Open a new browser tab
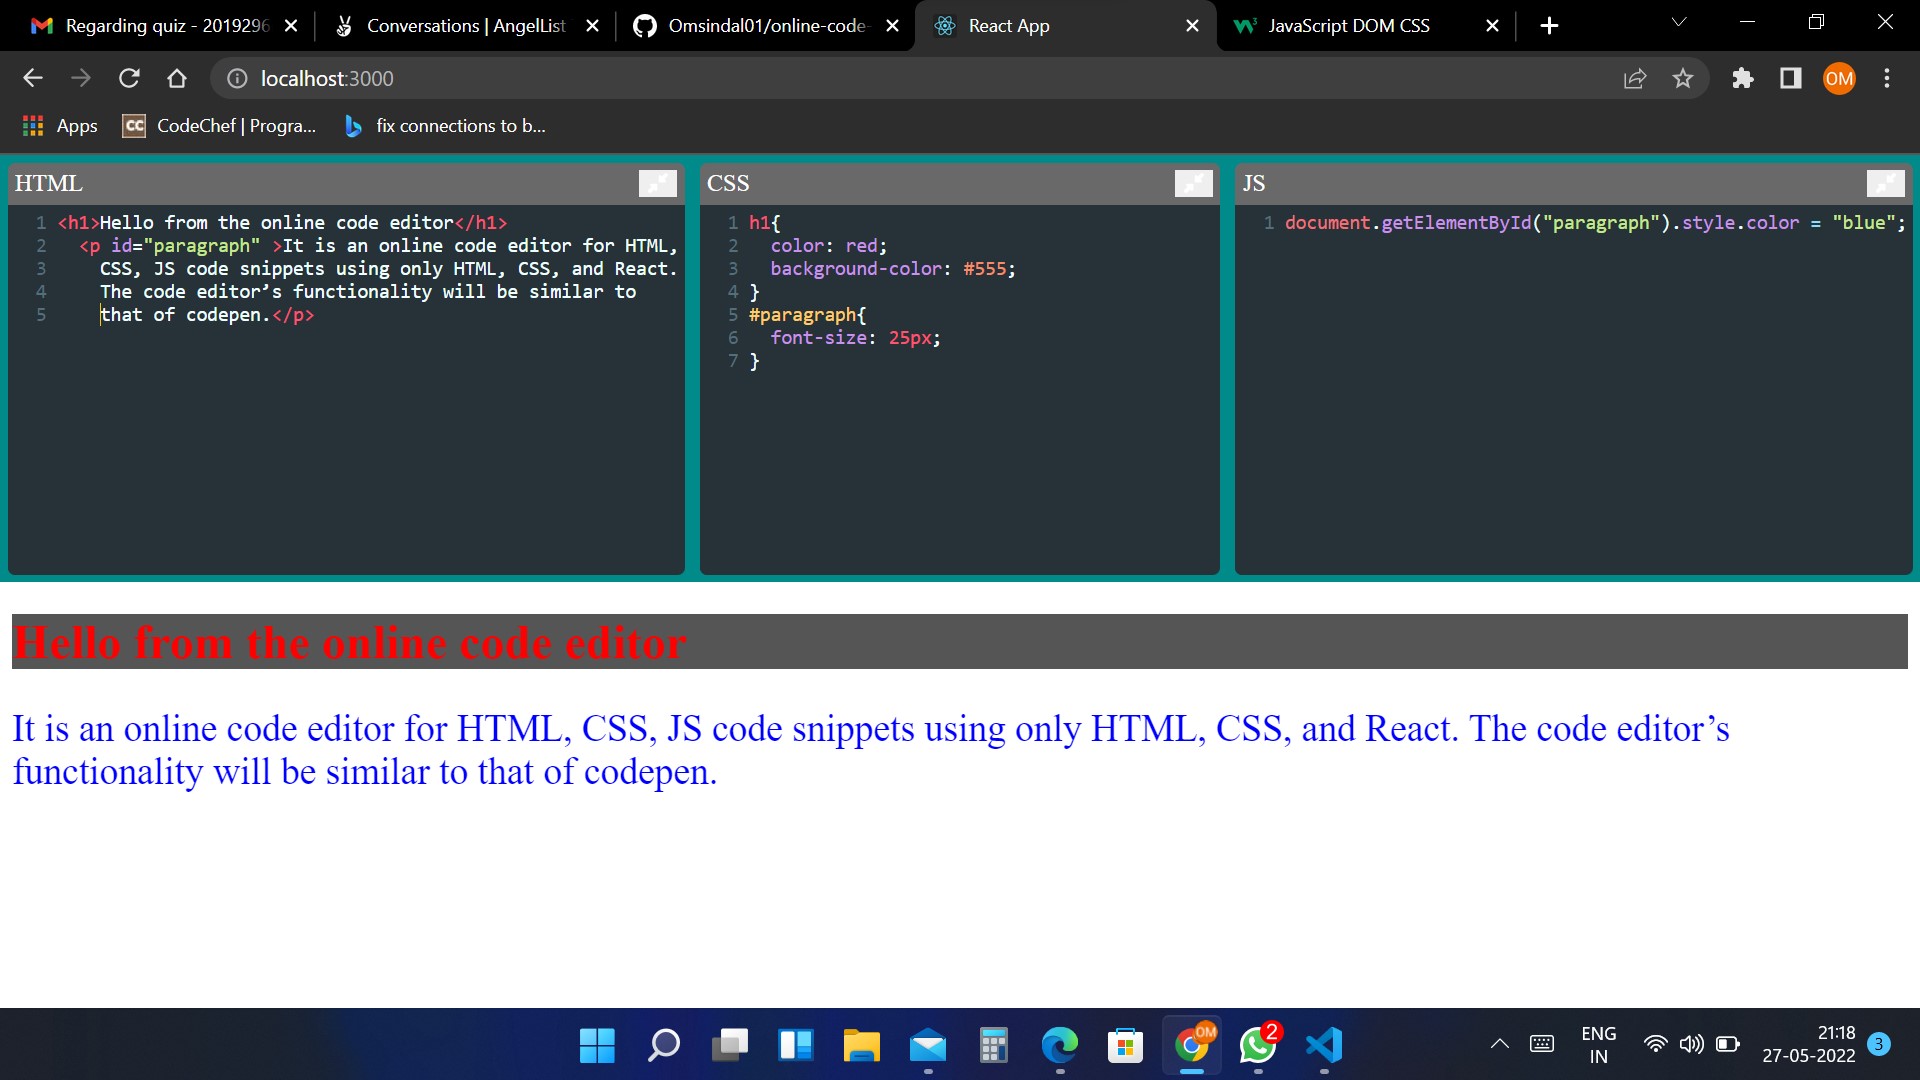The height and width of the screenshot is (1080, 1920). (x=1549, y=26)
